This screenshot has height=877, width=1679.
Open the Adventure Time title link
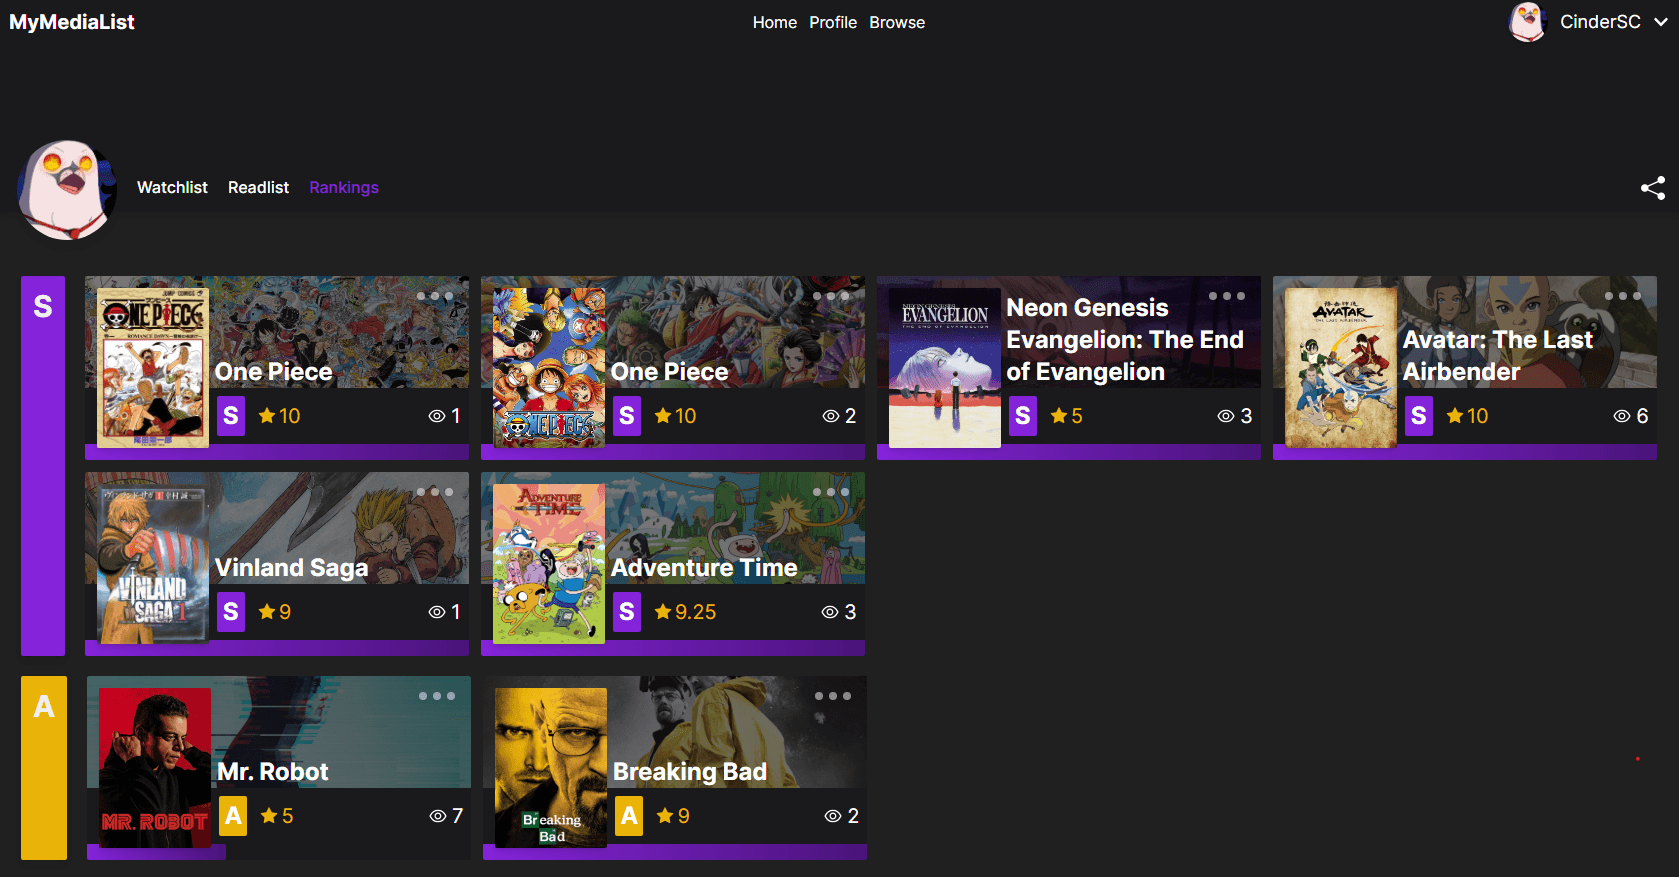point(704,568)
